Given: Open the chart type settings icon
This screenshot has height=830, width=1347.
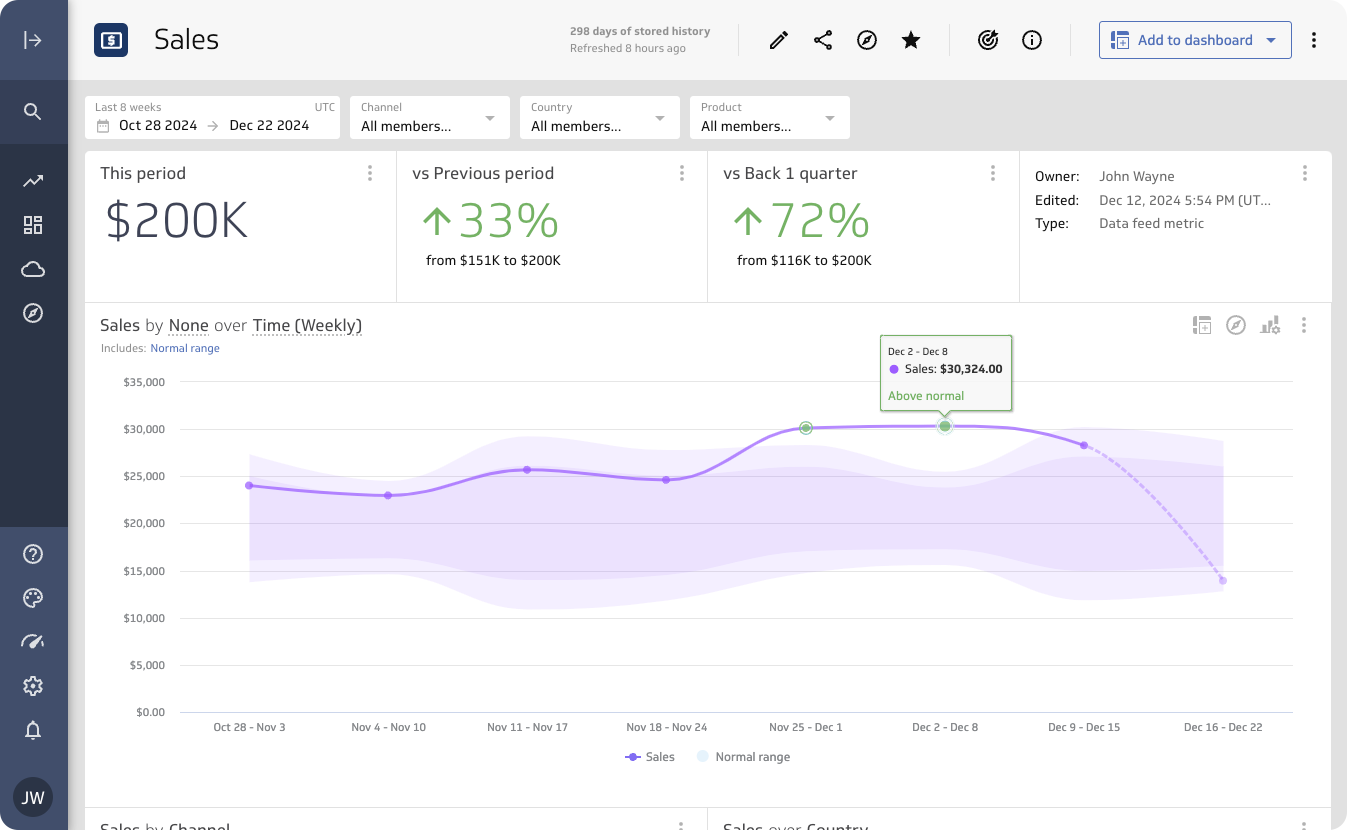Looking at the screenshot, I should tap(1270, 325).
